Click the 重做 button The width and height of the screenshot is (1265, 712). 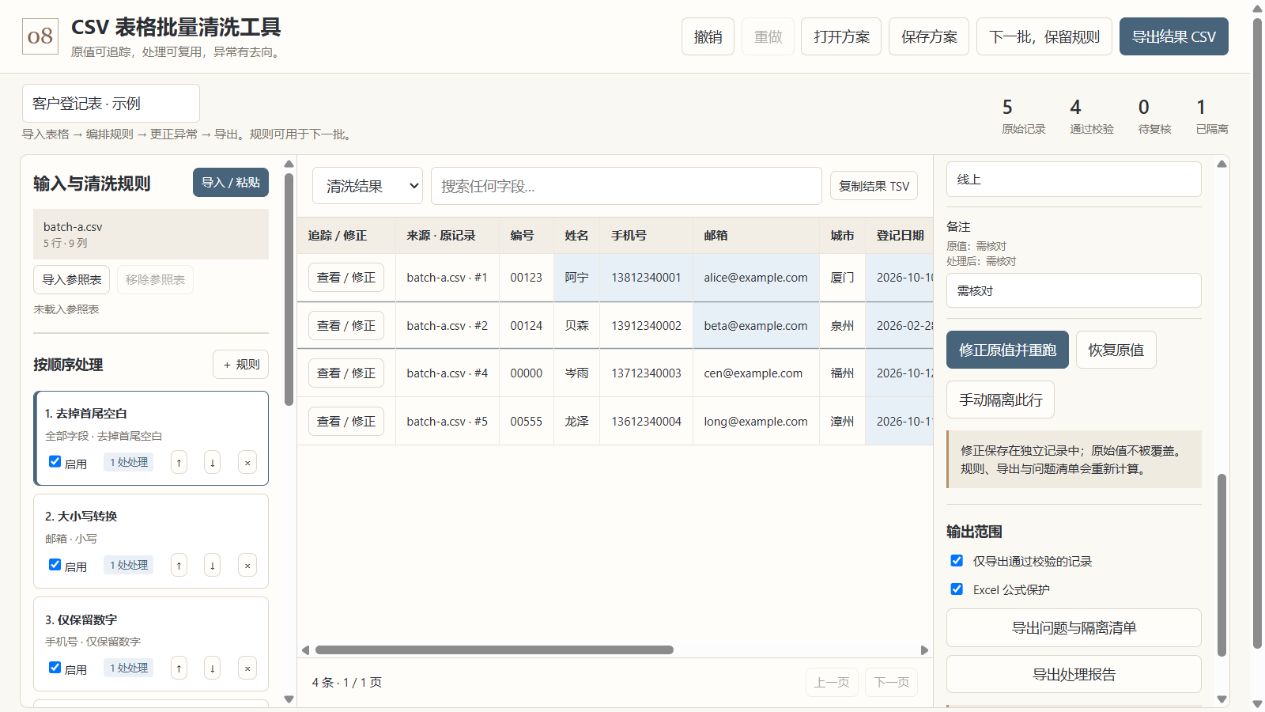pos(768,36)
